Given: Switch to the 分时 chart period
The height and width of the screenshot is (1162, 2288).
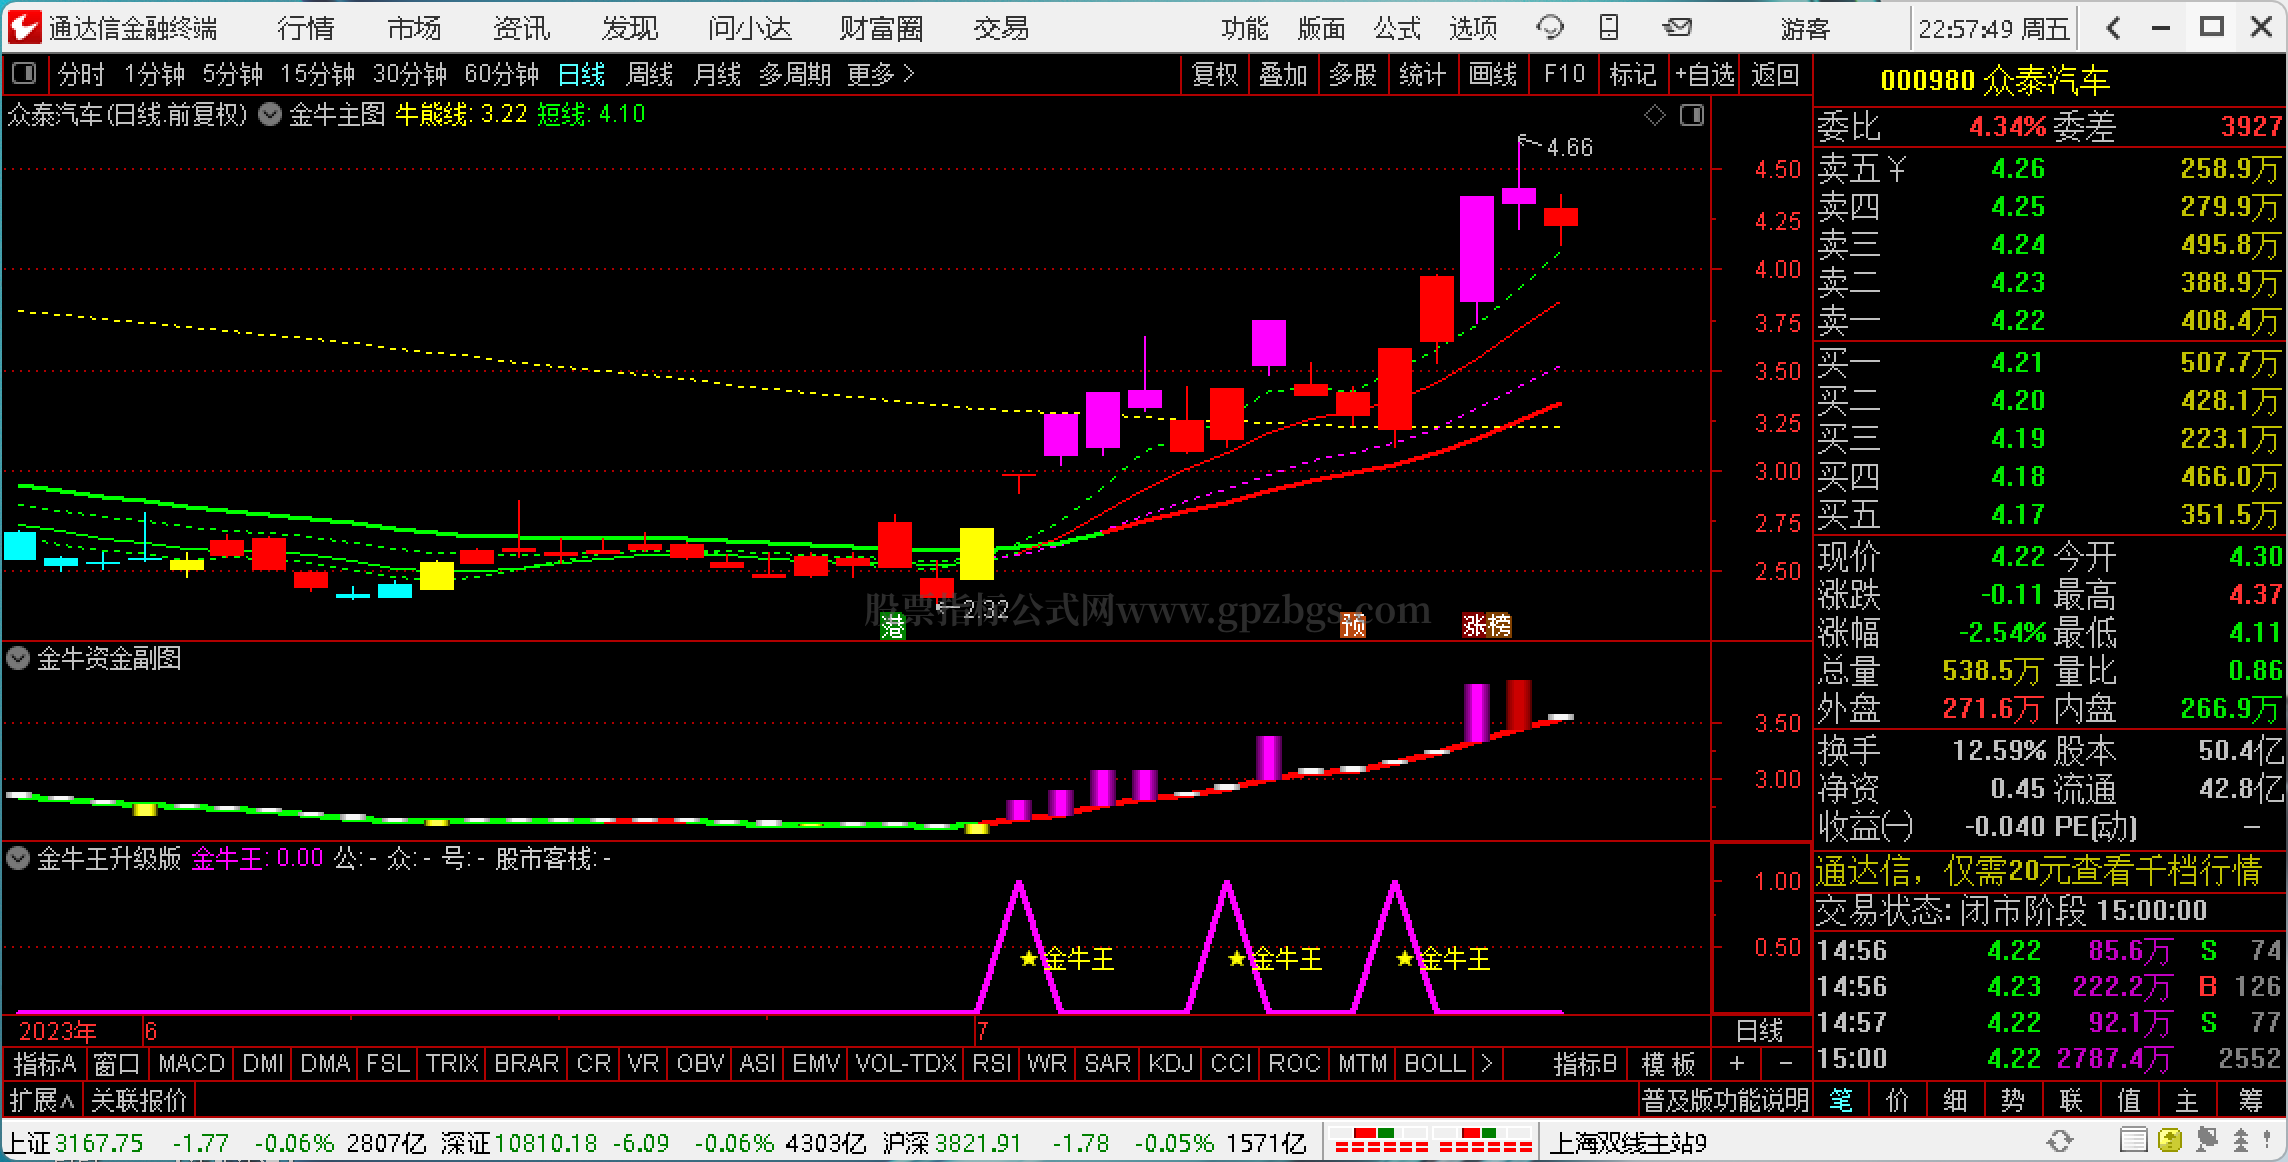Looking at the screenshot, I should [81, 74].
